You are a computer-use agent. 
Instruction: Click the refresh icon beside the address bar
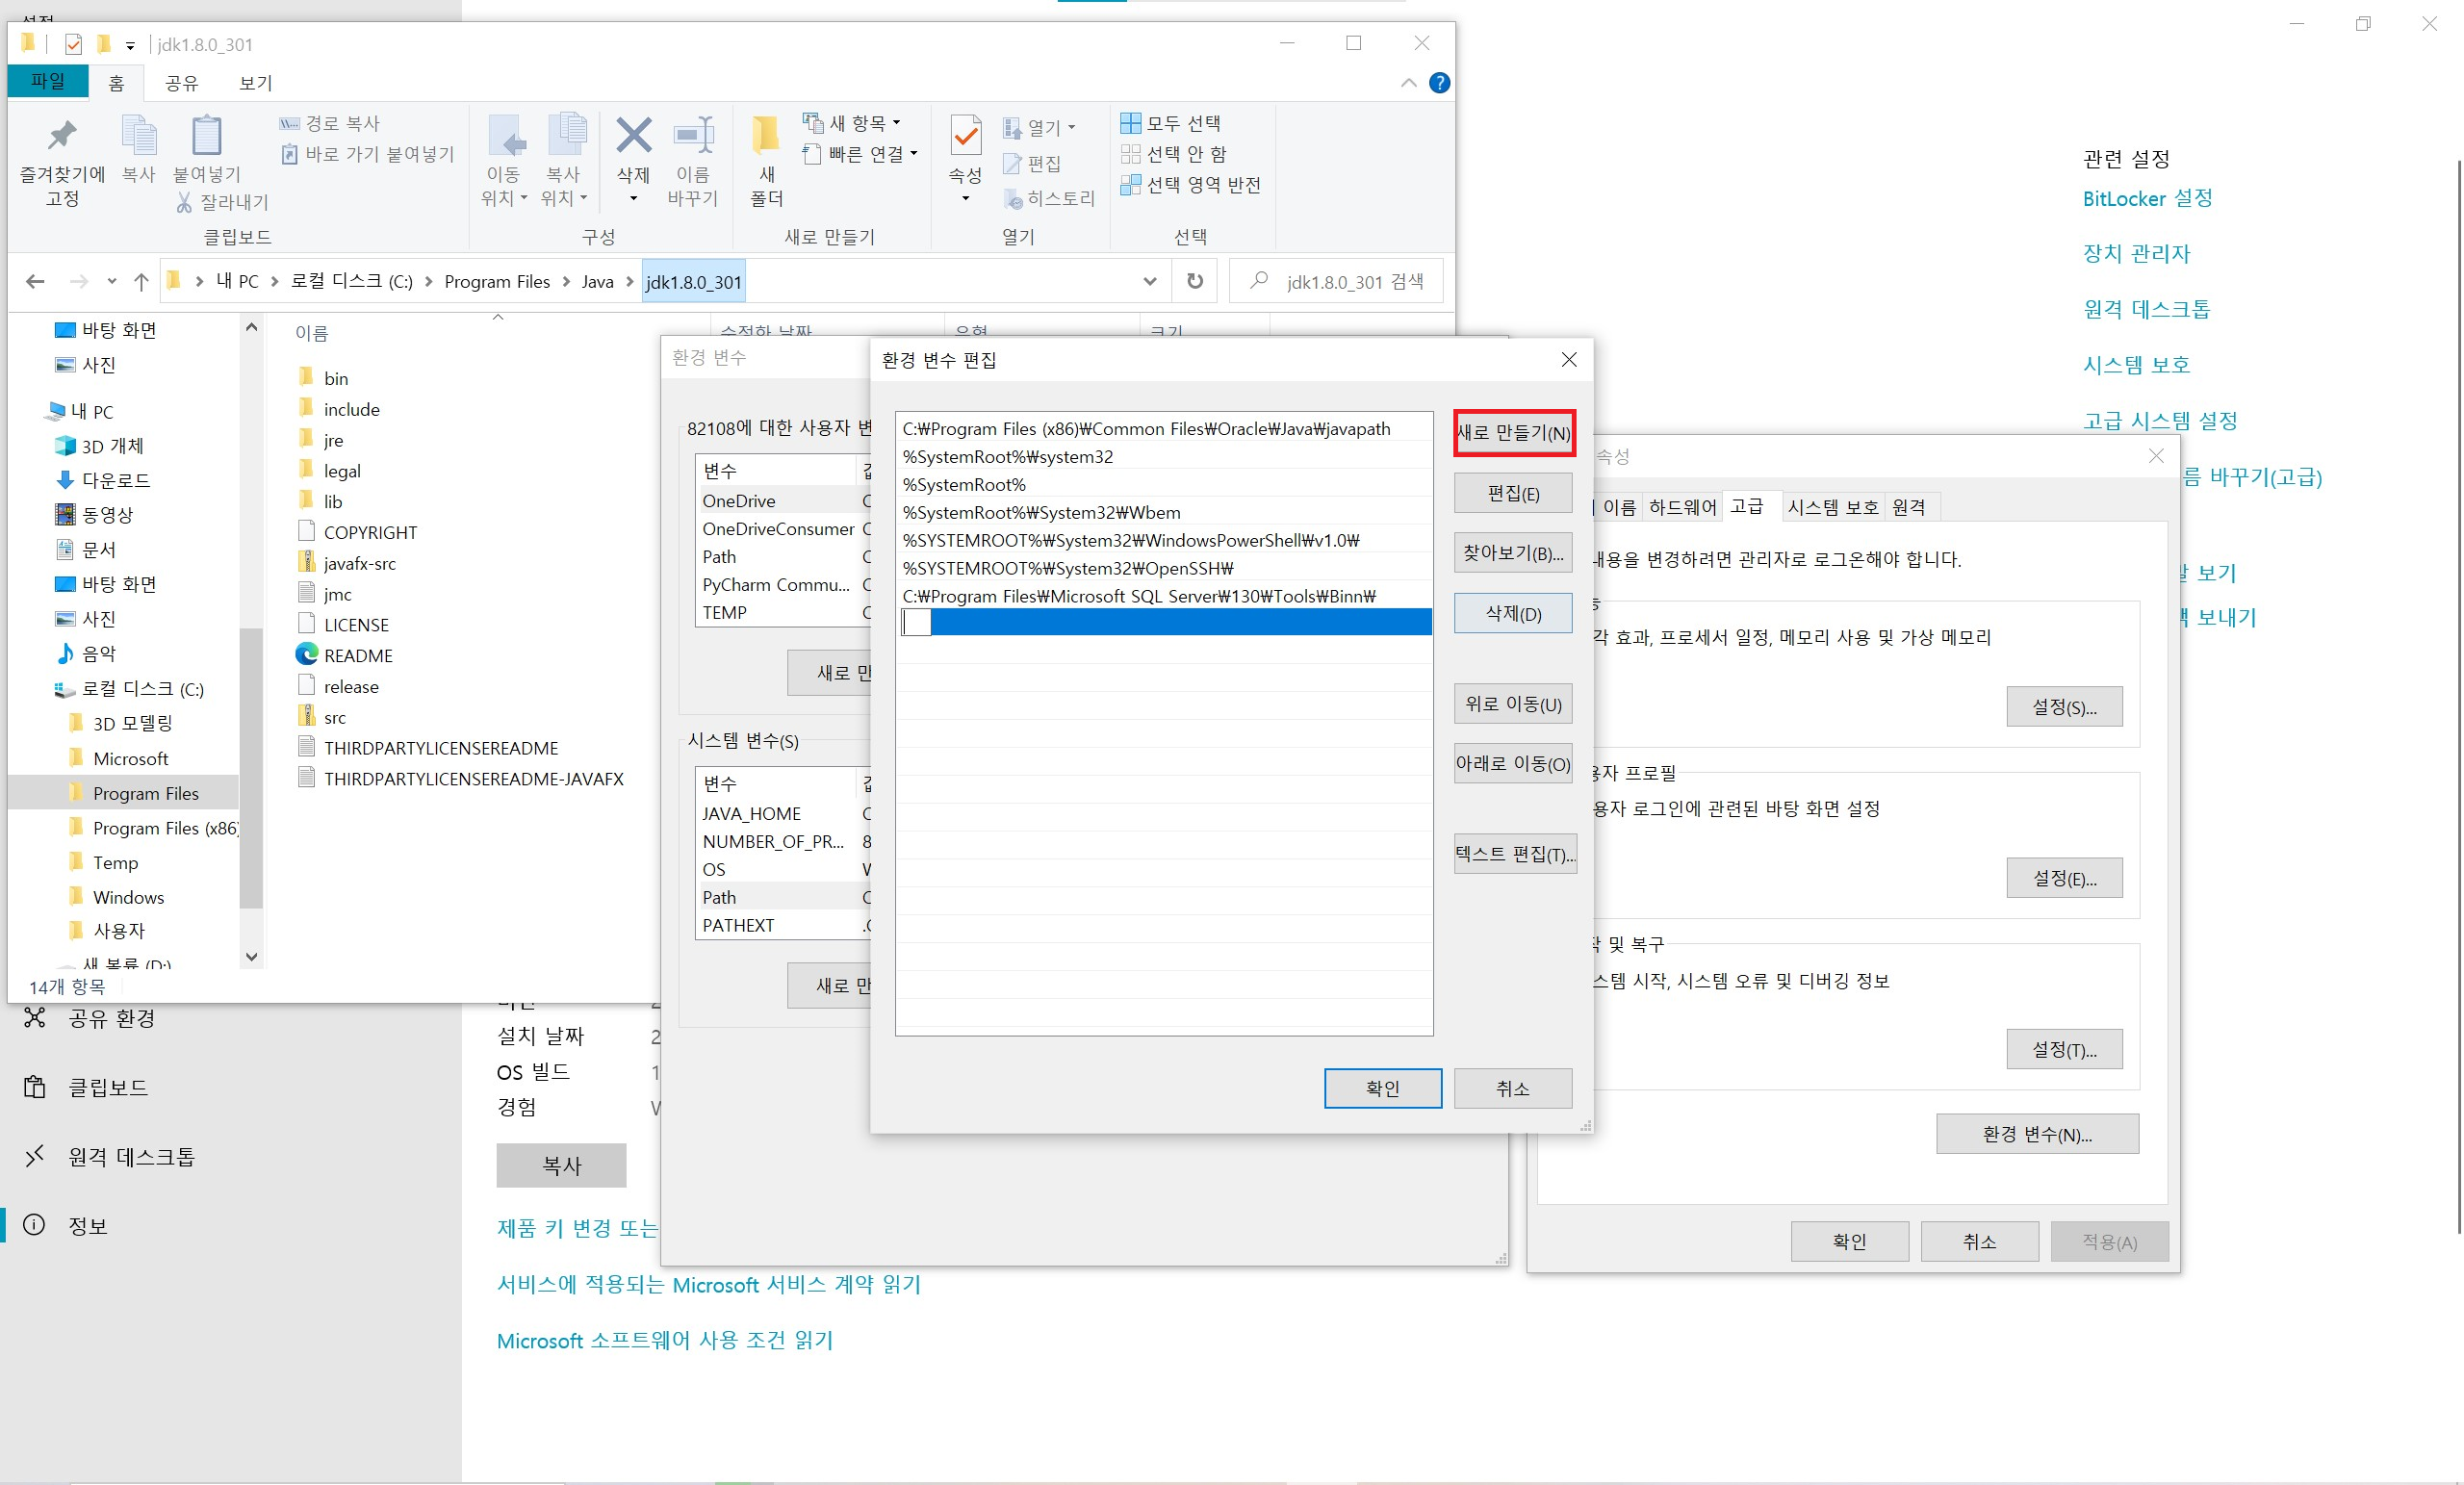point(1194,281)
